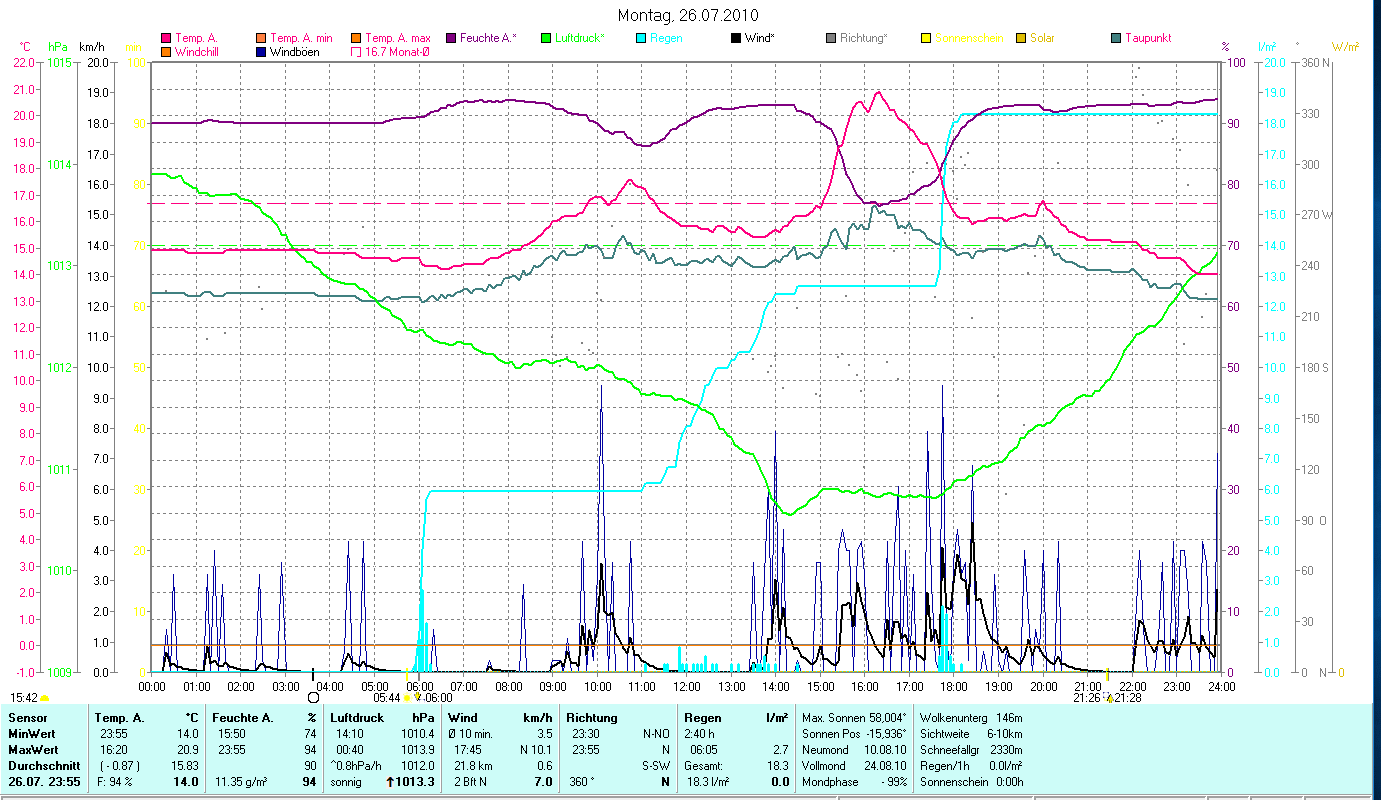Click the 2 Bft N wind value
Viewport: 1381px width, 800px height.
tap(468, 782)
